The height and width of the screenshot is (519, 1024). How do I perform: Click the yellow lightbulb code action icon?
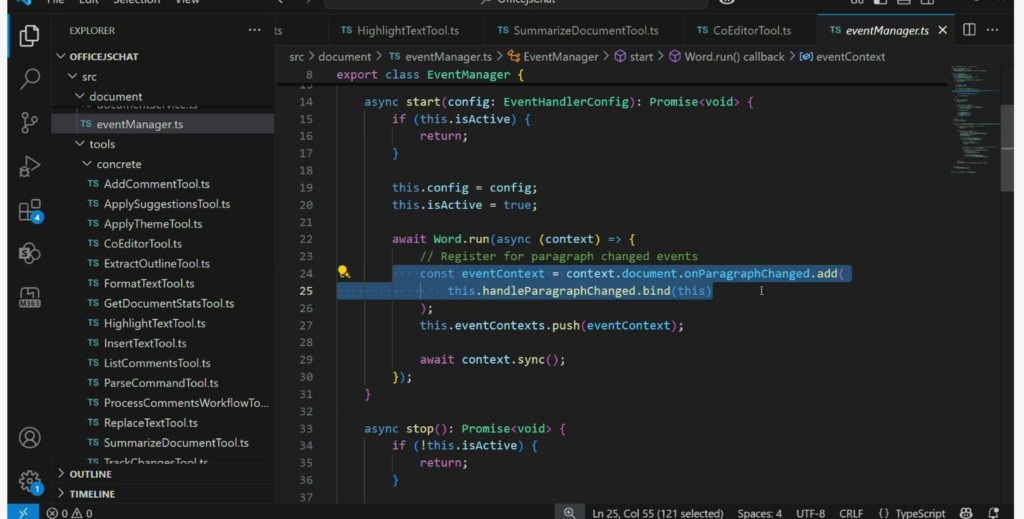point(343,272)
